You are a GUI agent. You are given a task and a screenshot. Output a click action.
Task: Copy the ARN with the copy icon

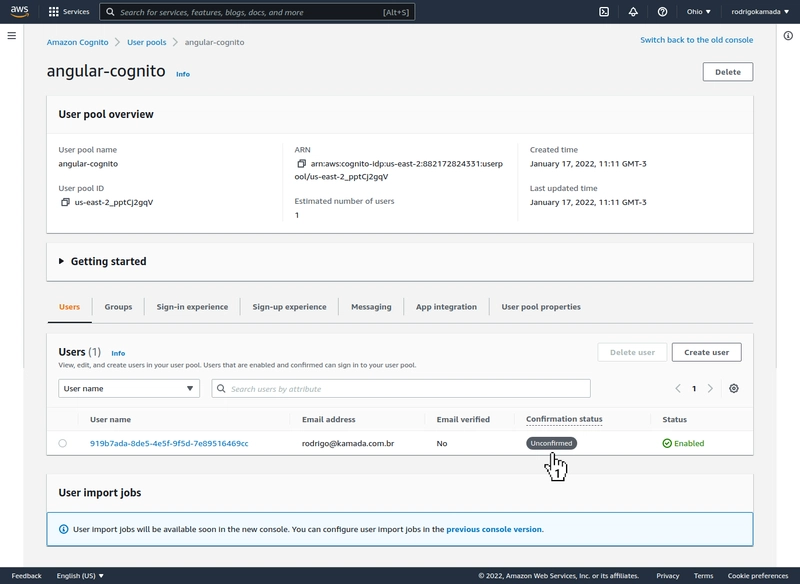click(x=302, y=164)
